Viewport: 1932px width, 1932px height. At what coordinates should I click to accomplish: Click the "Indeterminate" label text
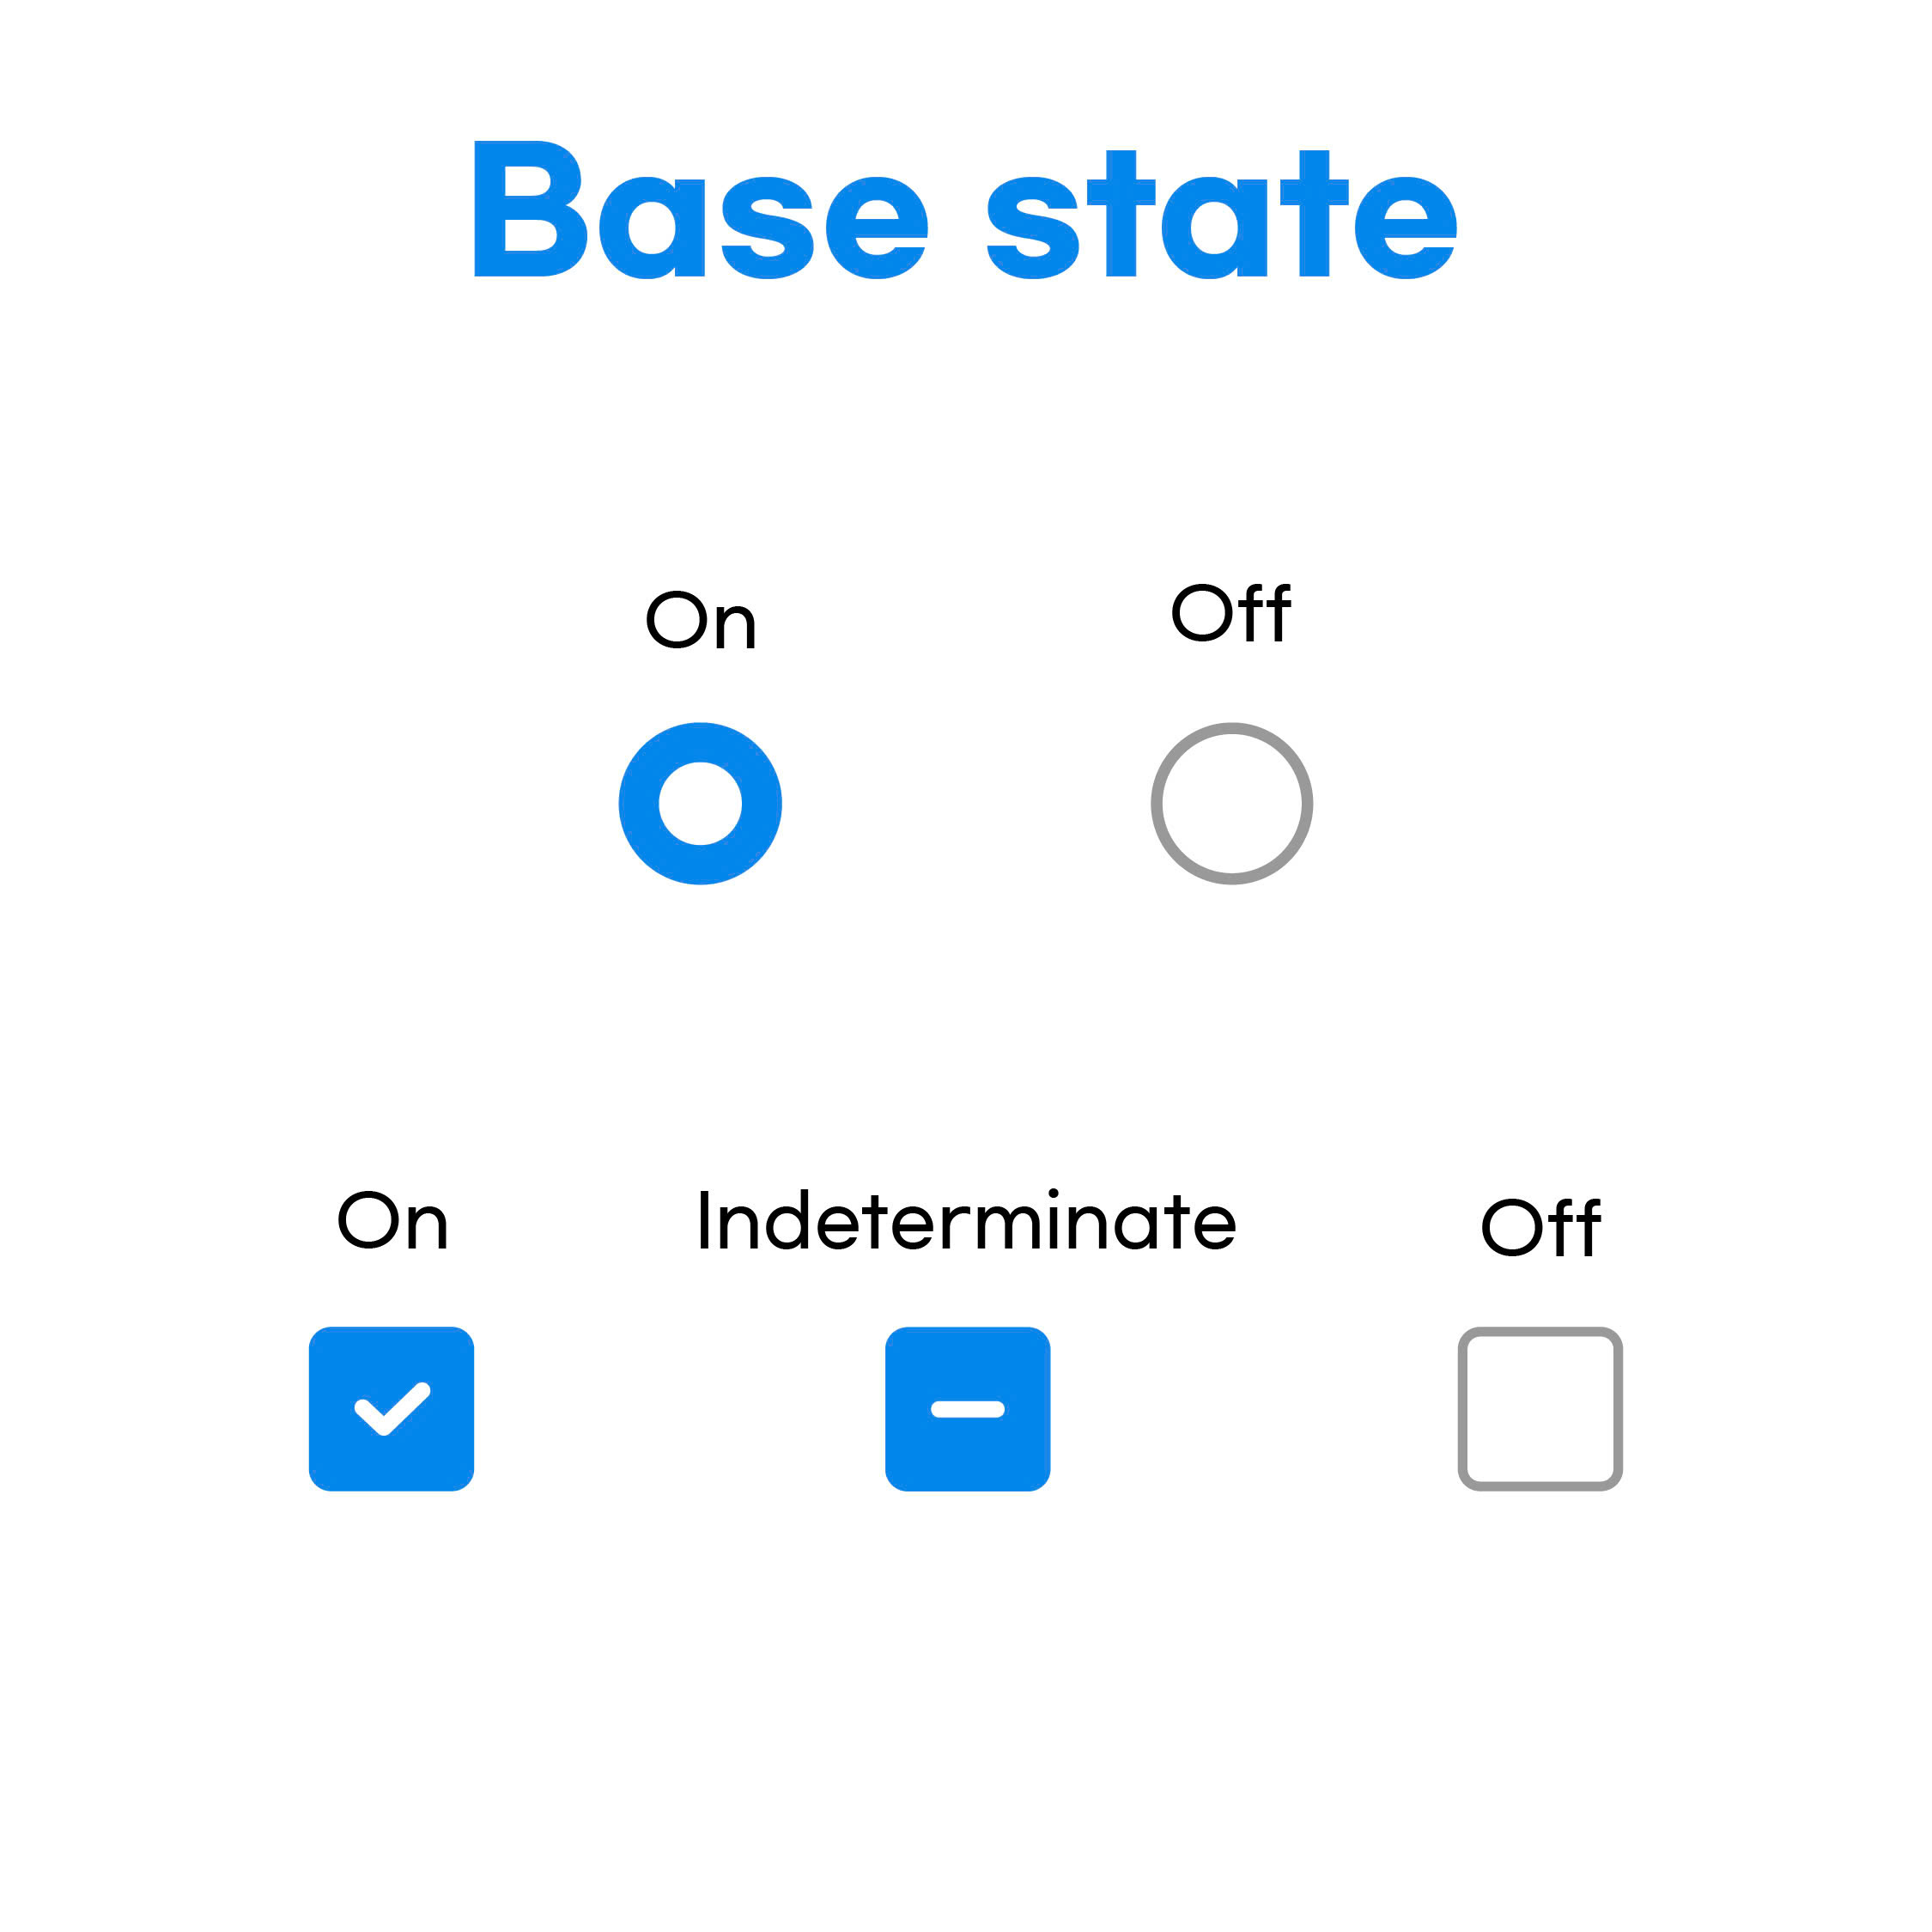point(967,1220)
